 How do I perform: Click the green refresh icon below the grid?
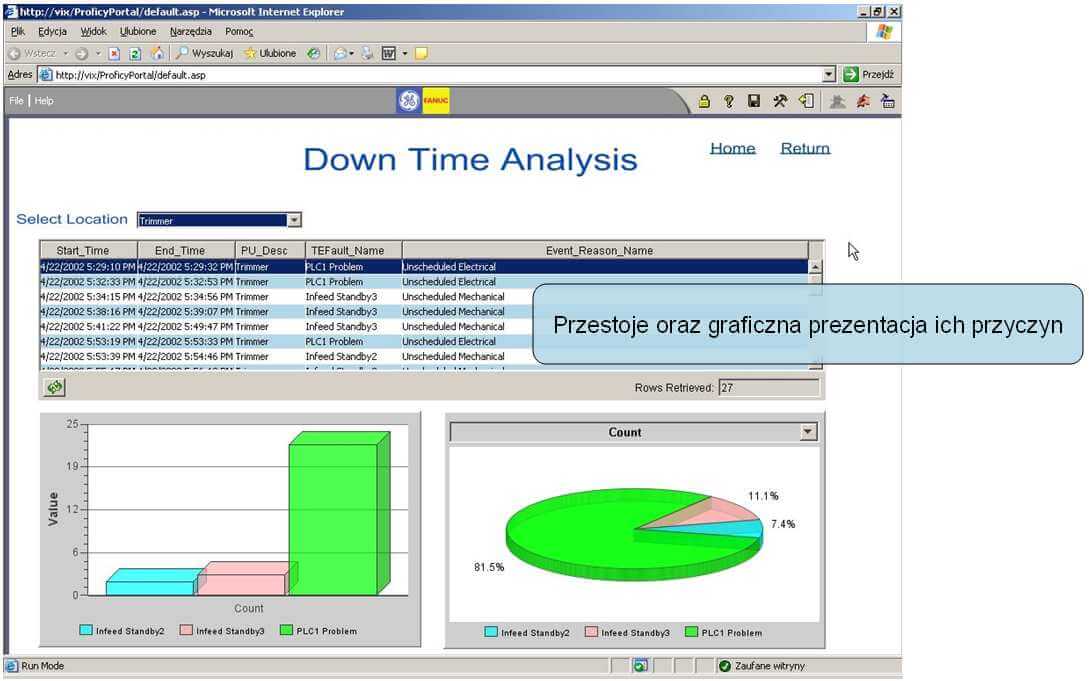[x=54, y=387]
